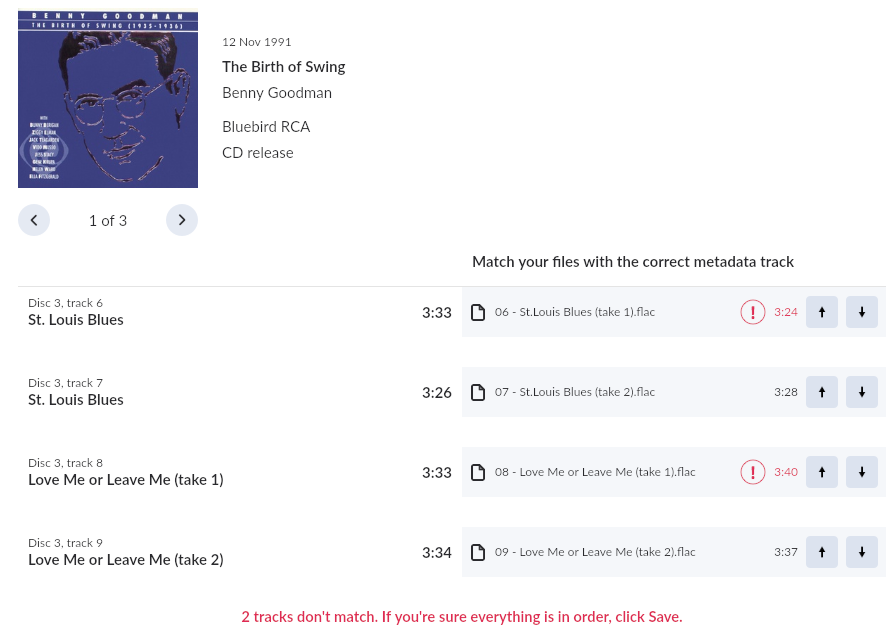Open Benny Goodman artist name
Image resolution: width=886 pixels, height=632 pixels.
coord(277,93)
